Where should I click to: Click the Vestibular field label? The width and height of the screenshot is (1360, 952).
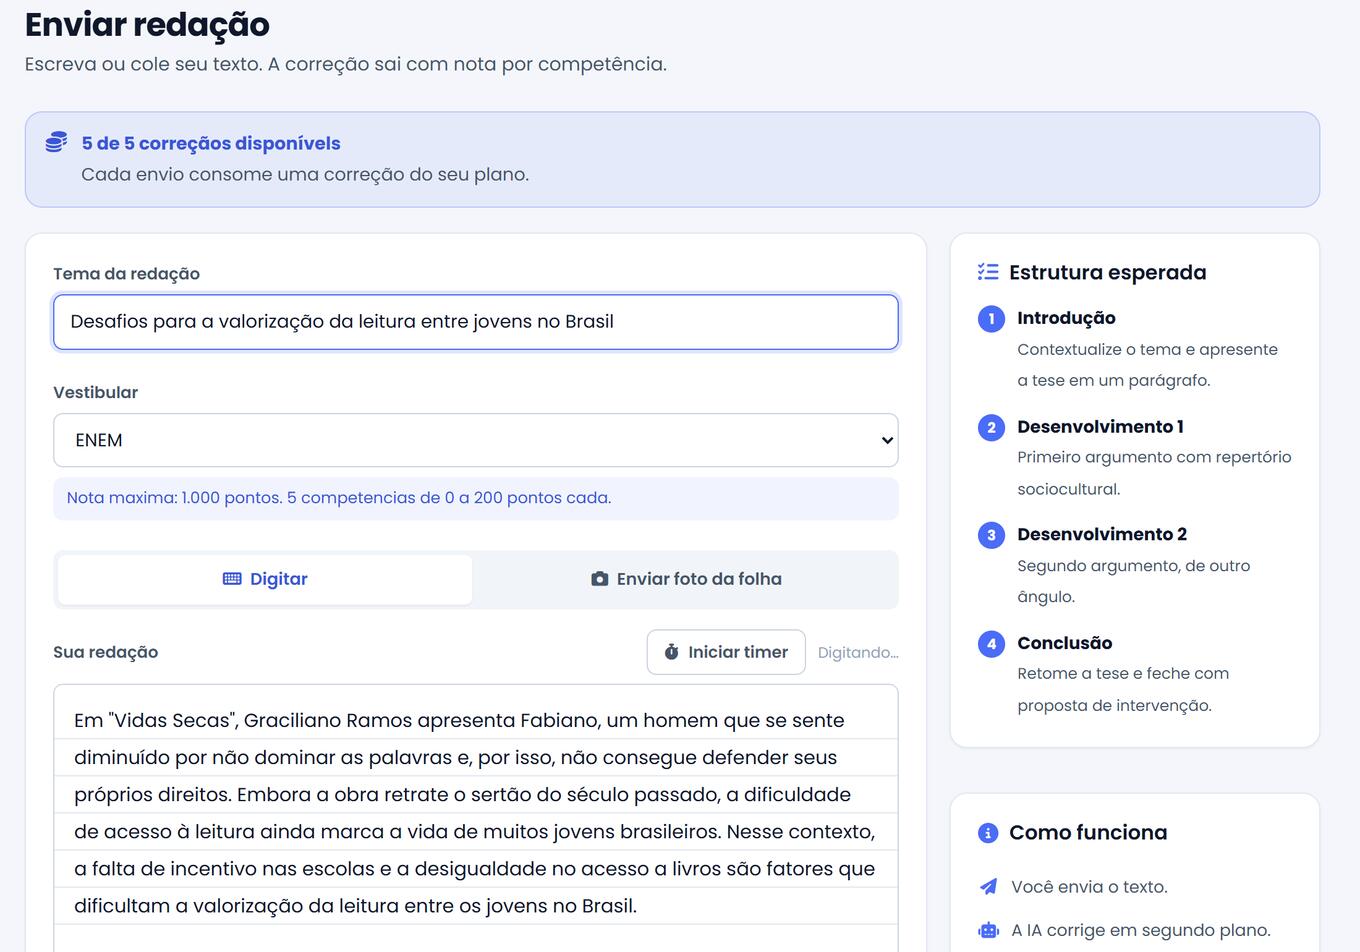click(95, 392)
